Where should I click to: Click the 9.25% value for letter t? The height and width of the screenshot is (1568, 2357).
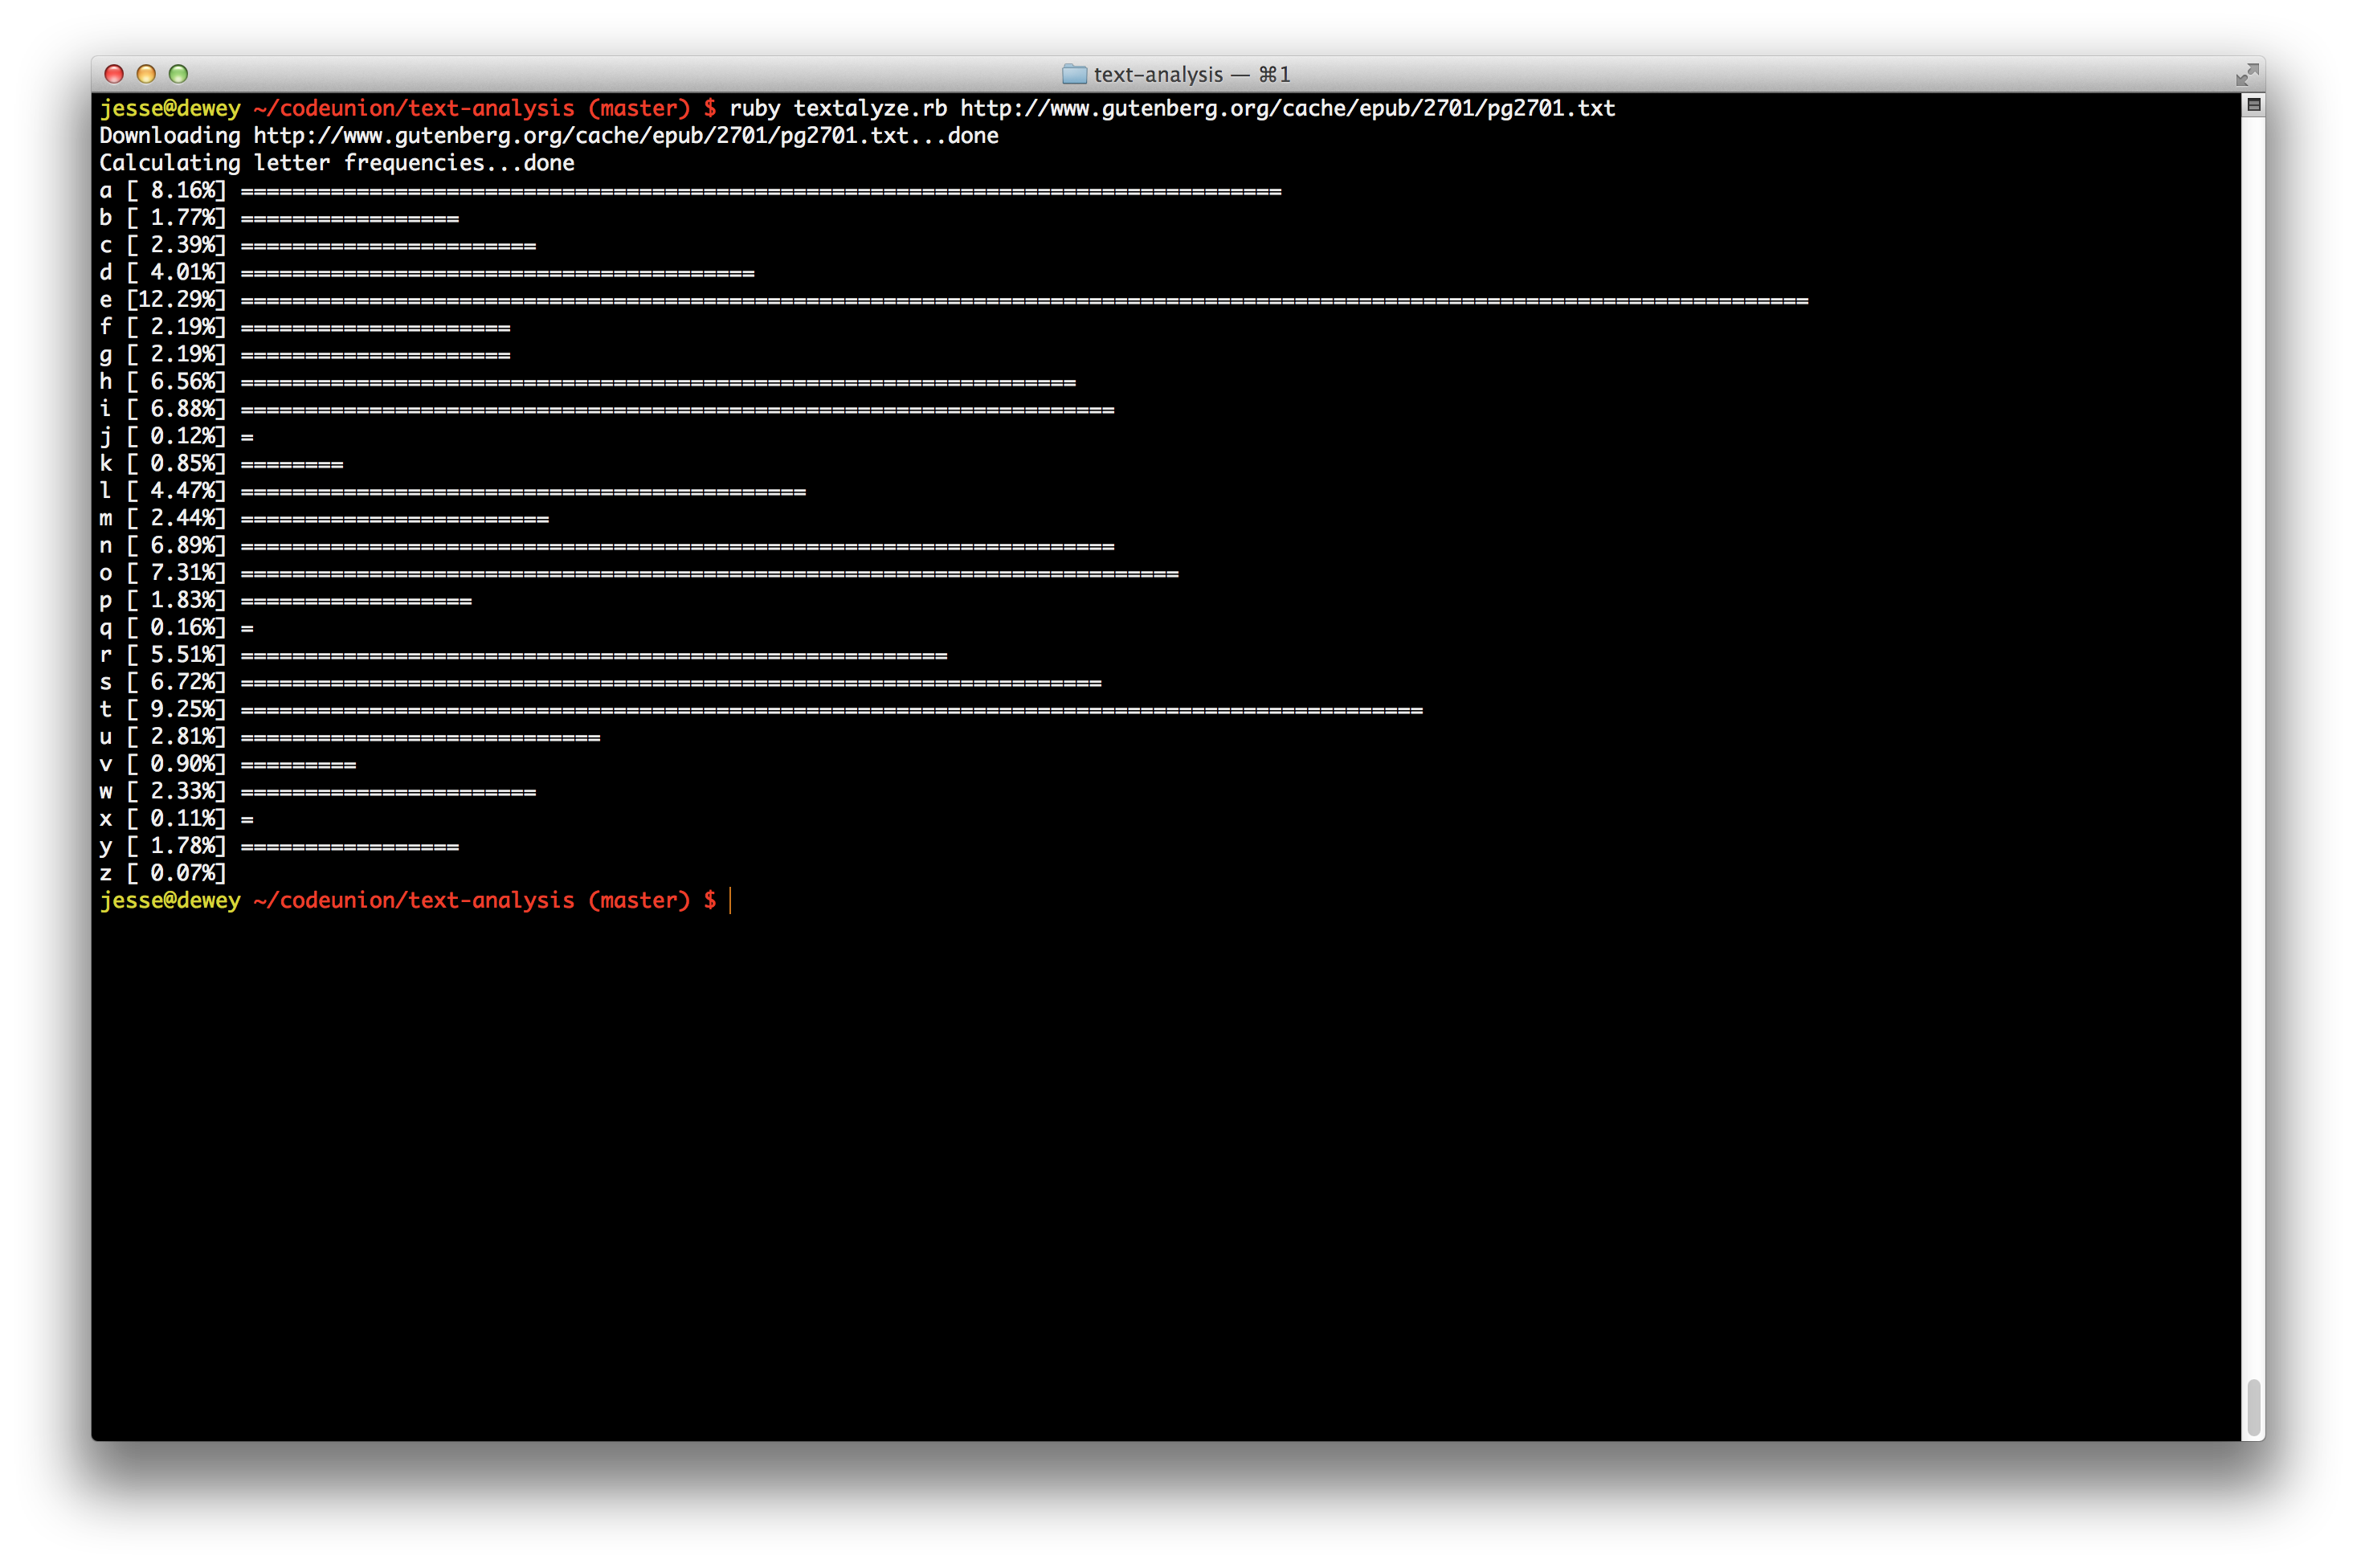point(182,709)
